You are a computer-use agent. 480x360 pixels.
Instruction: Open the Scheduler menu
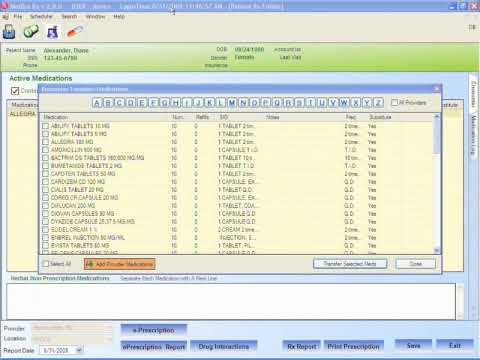click(x=41, y=16)
